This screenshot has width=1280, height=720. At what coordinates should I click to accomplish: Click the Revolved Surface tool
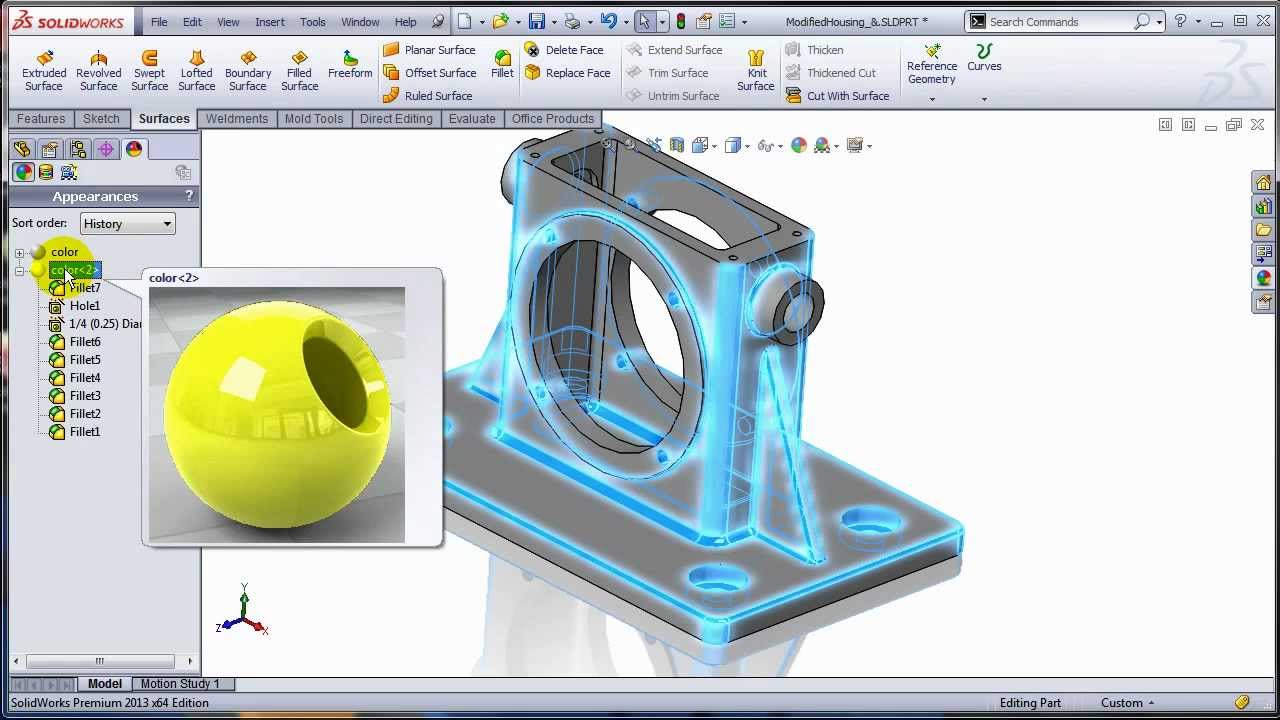(x=98, y=71)
